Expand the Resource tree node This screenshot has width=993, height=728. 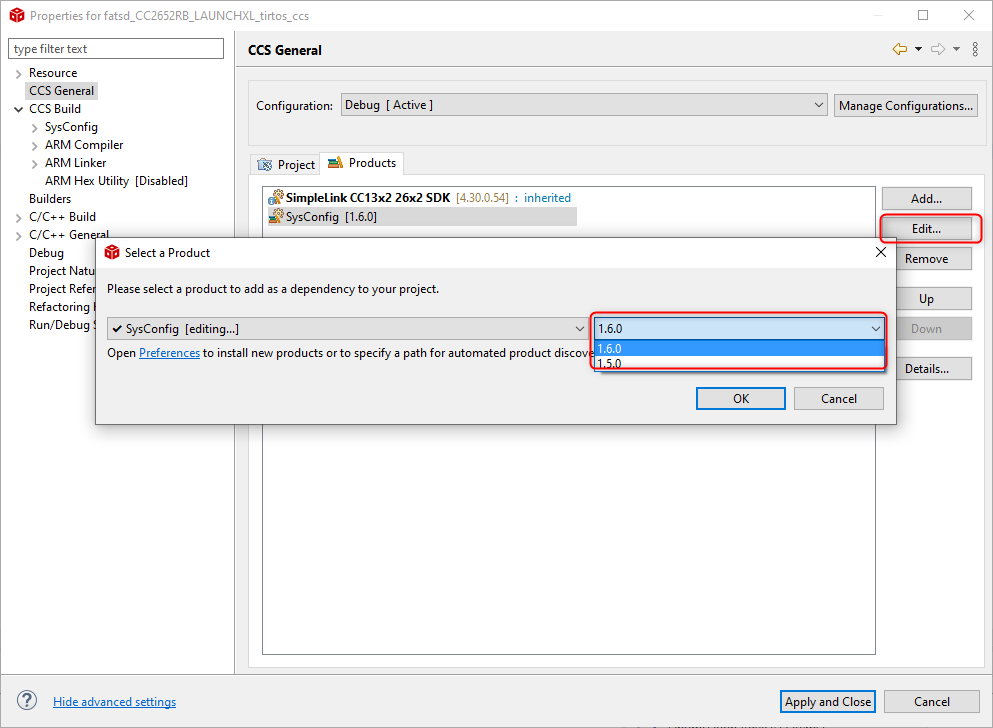(18, 73)
